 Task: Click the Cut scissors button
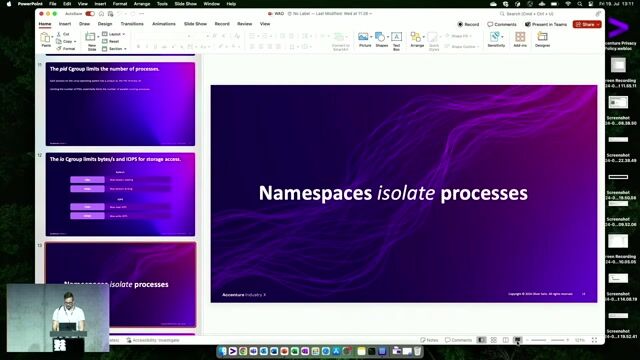click(63, 34)
